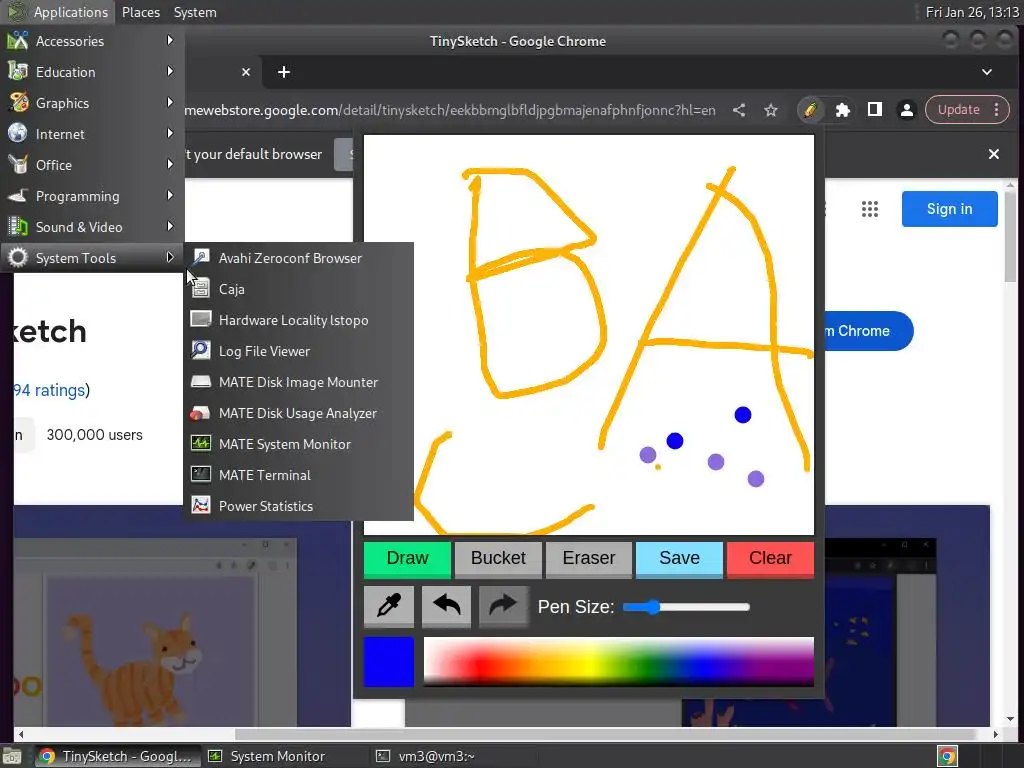The width and height of the screenshot is (1024, 768).
Task: Clear the drawing canvas
Action: [x=770, y=559]
